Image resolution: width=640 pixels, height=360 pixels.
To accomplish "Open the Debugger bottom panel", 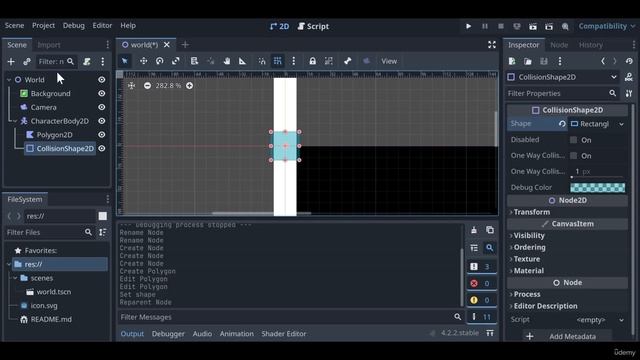I will (168, 334).
